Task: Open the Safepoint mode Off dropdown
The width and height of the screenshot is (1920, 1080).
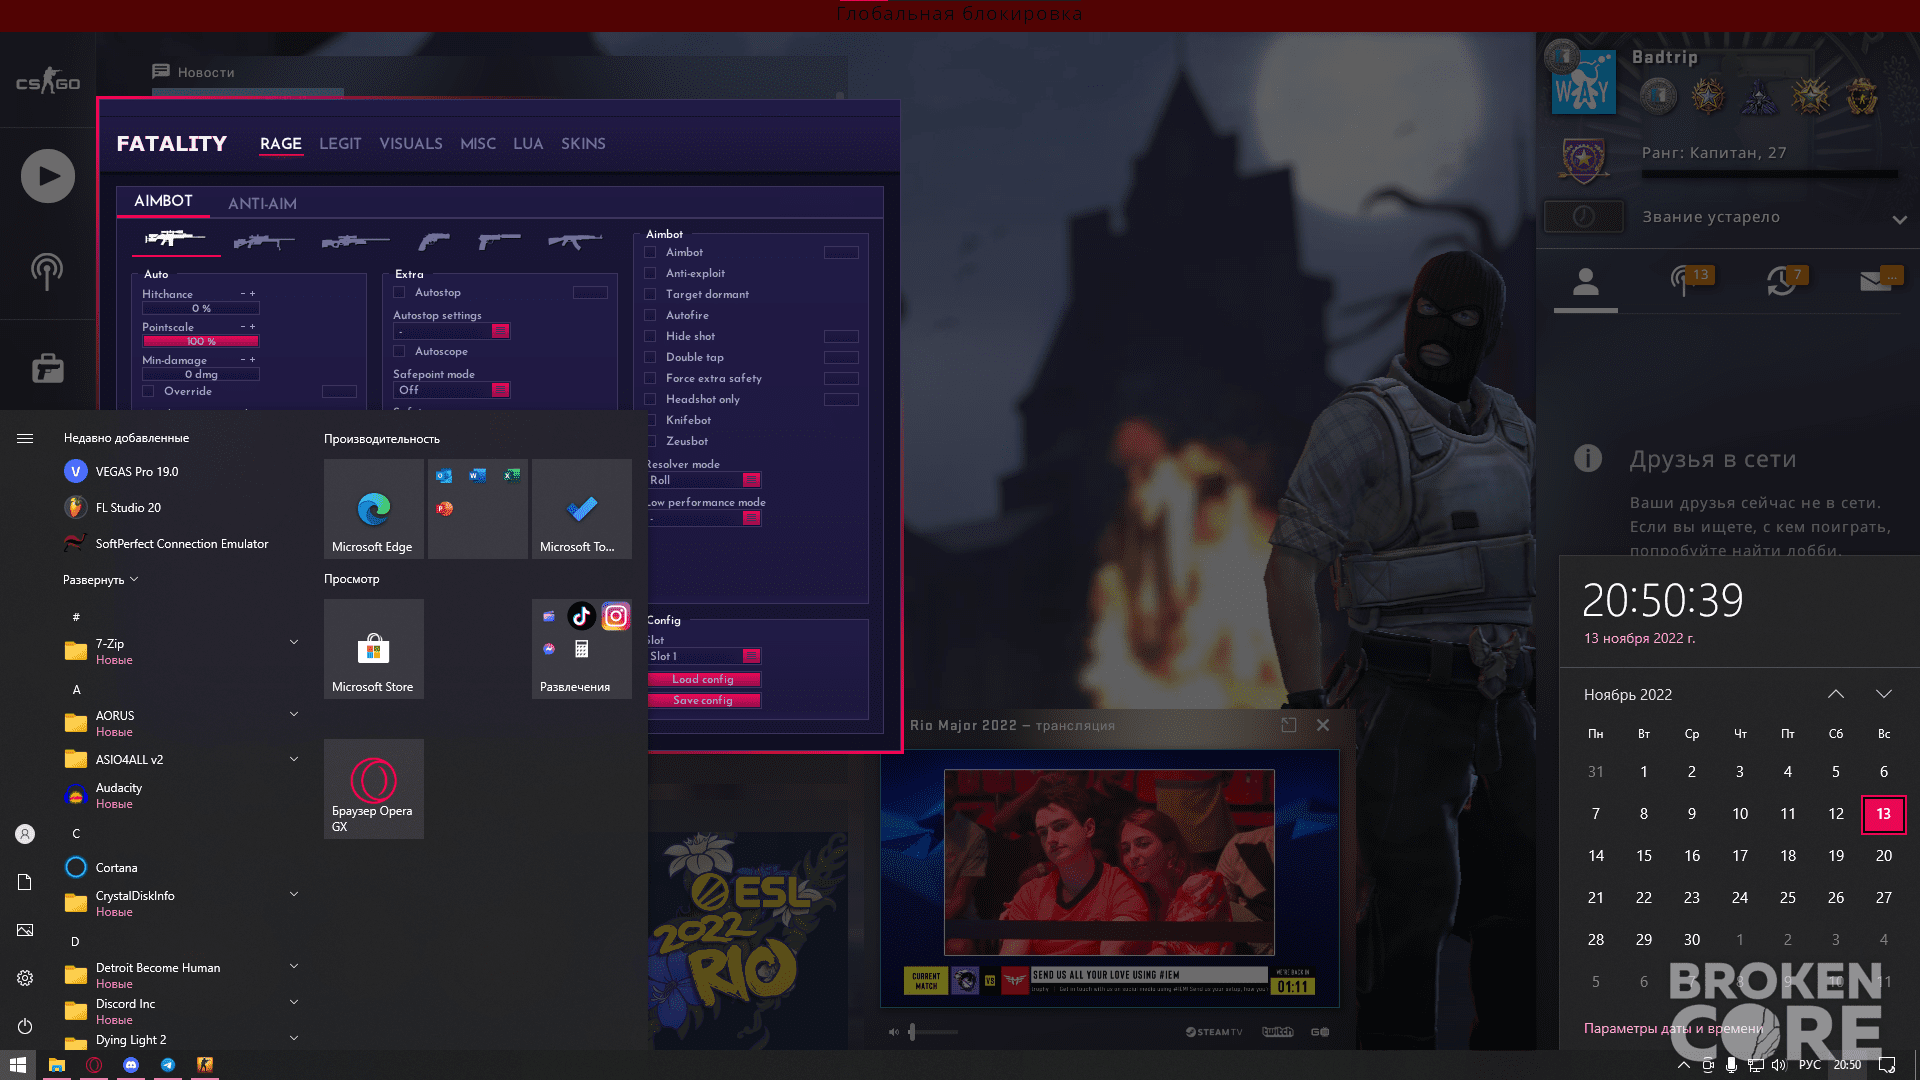Action: 452,390
